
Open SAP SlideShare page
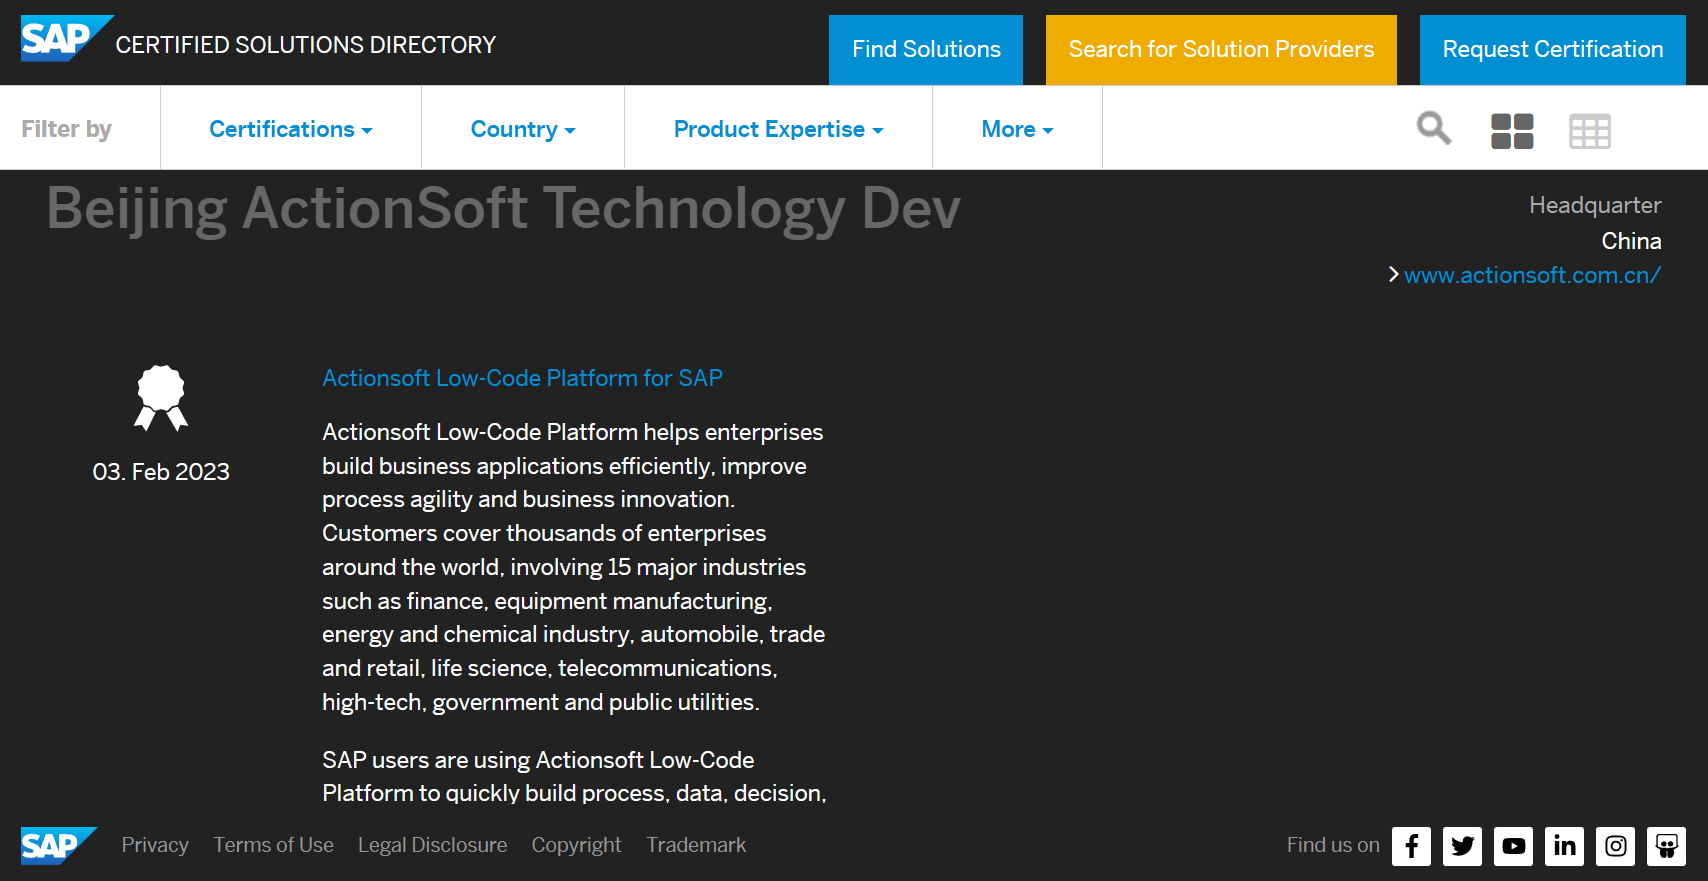(x=1666, y=846)
